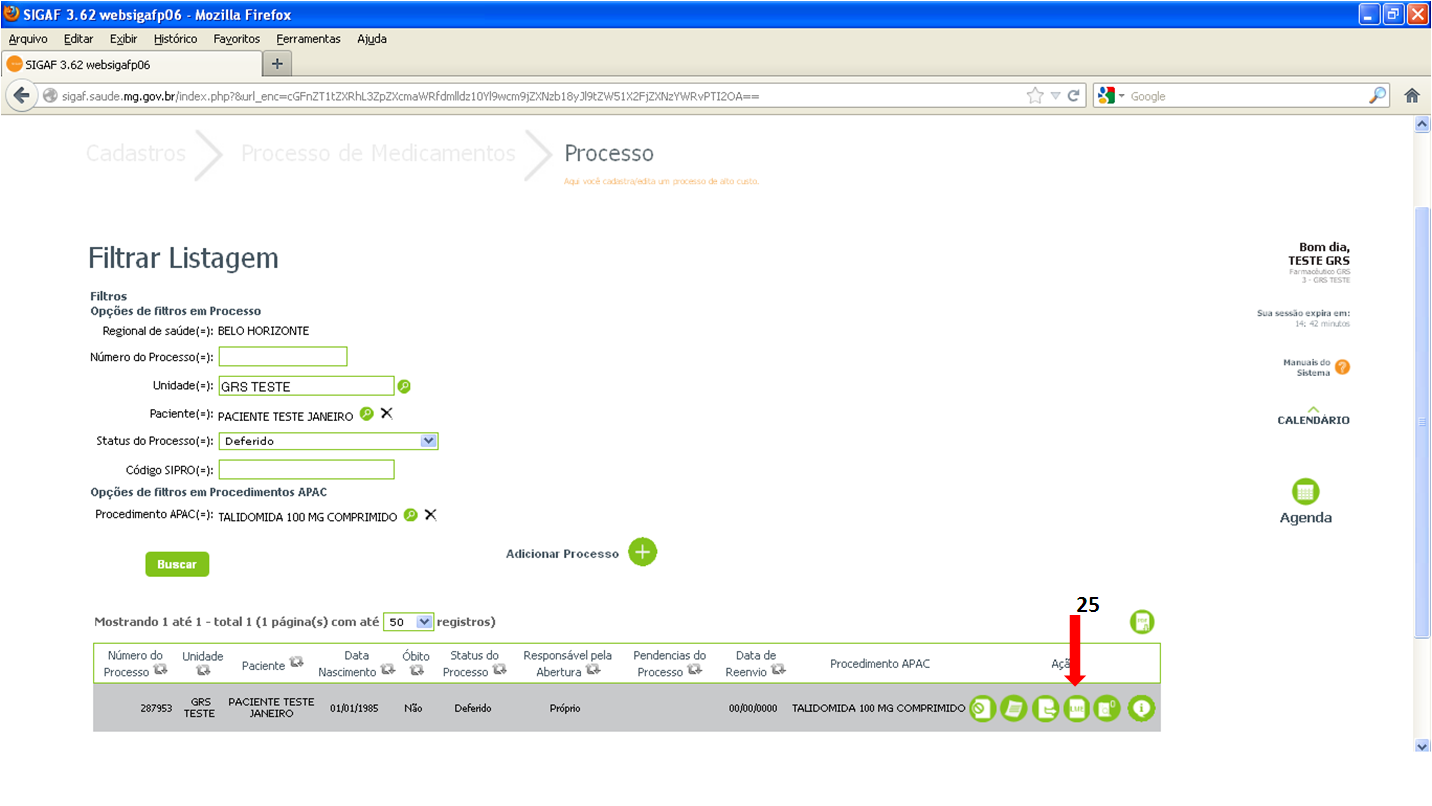
Task: Open the Ferramentas menu
Action: [309, 39]
